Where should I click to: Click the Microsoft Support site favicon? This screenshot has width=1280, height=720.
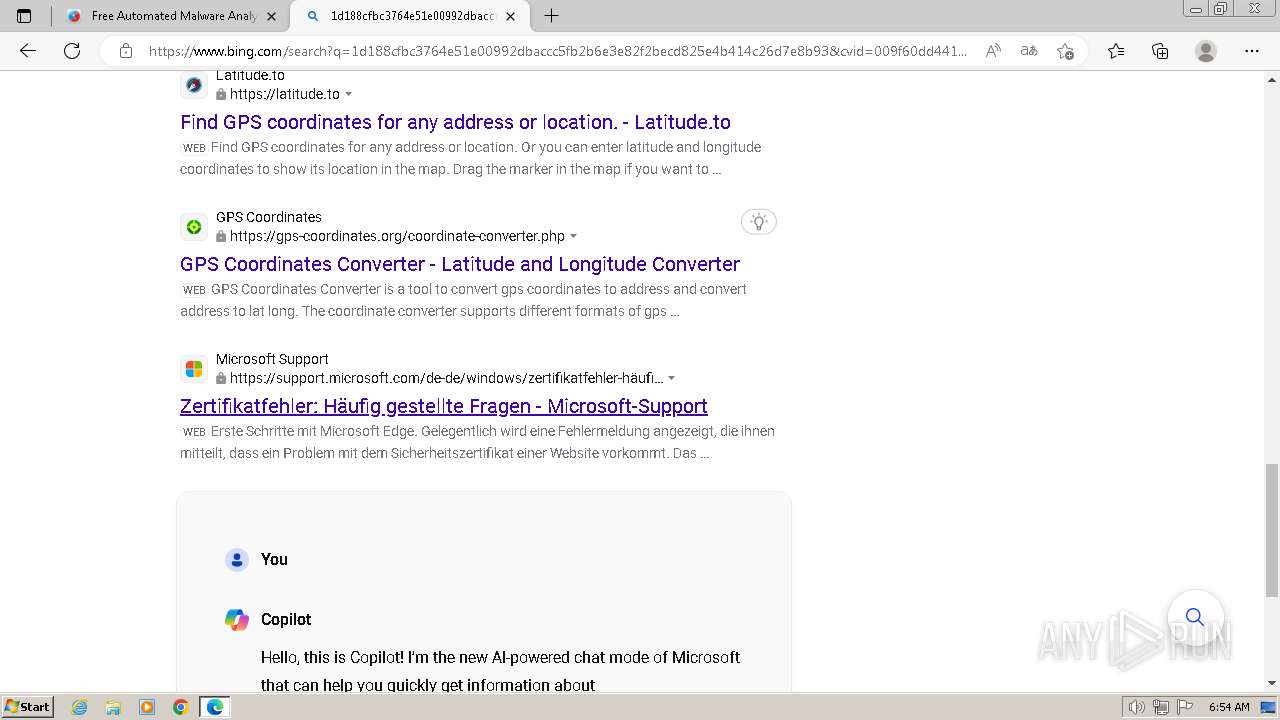pyautogui.click(x=194, y=369)
